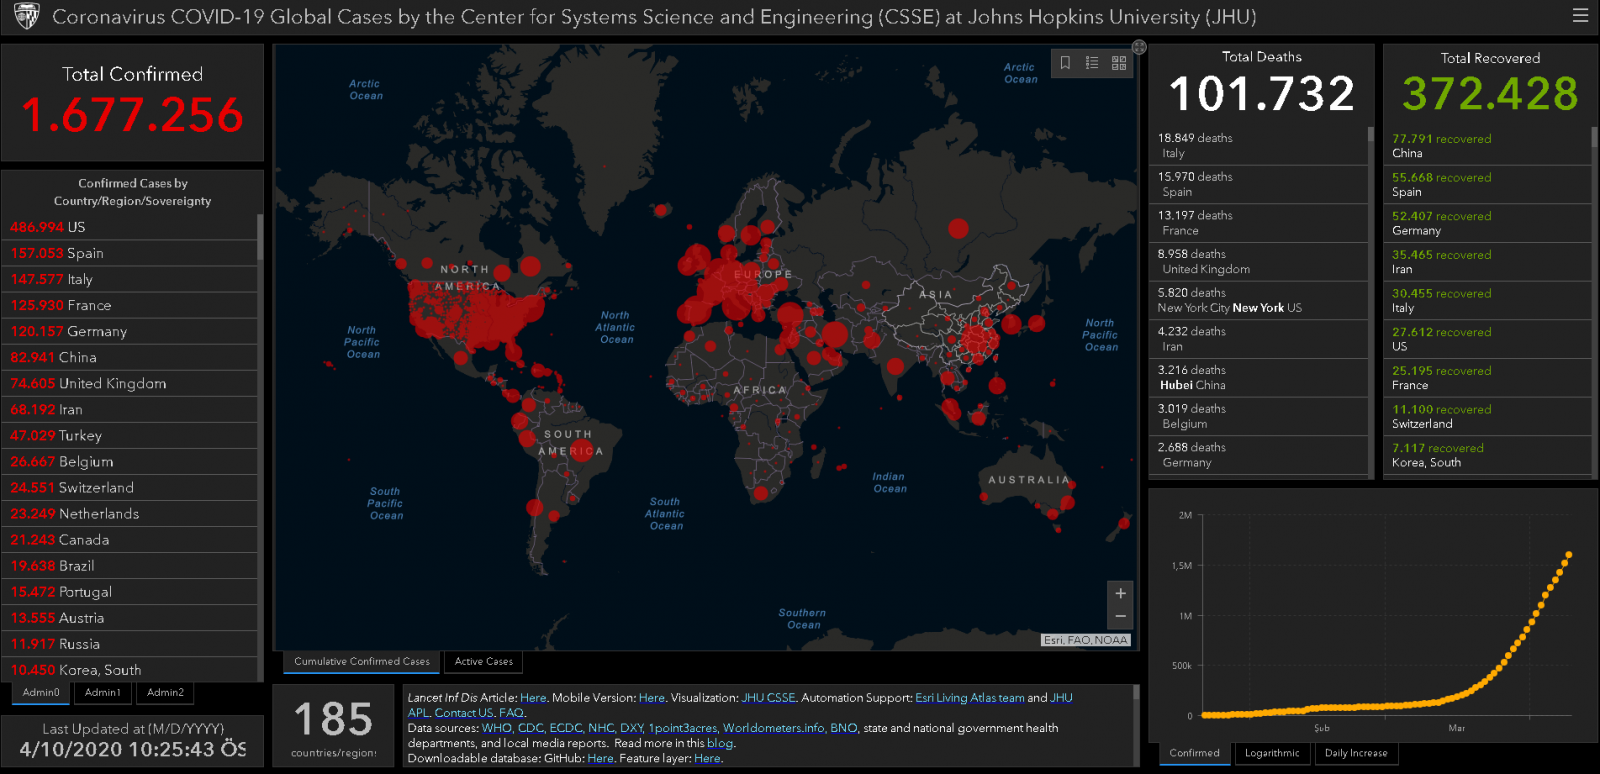Click 7.117 recovered Korea, South entry
This screenshot has width=1600, height=774.
(x=1488, y=455)
